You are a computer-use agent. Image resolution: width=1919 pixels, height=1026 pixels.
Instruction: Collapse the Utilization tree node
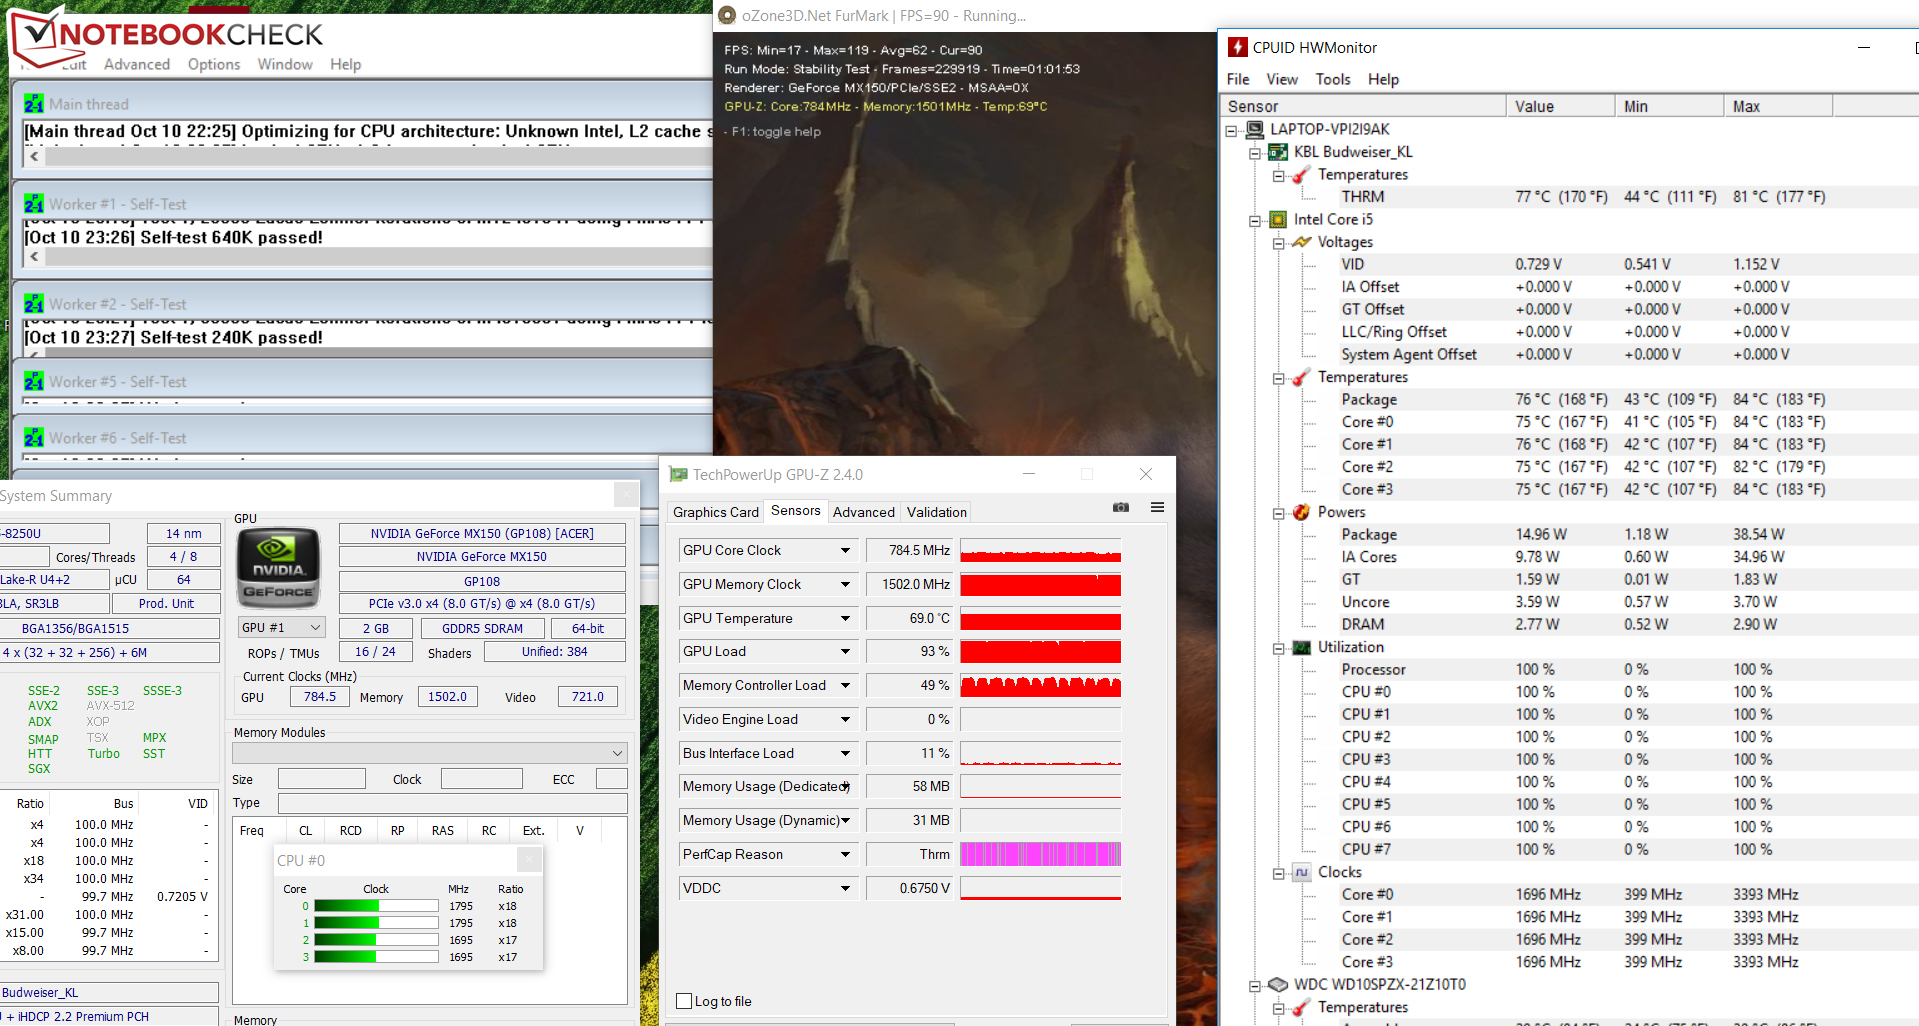(x=1278, y=648)
